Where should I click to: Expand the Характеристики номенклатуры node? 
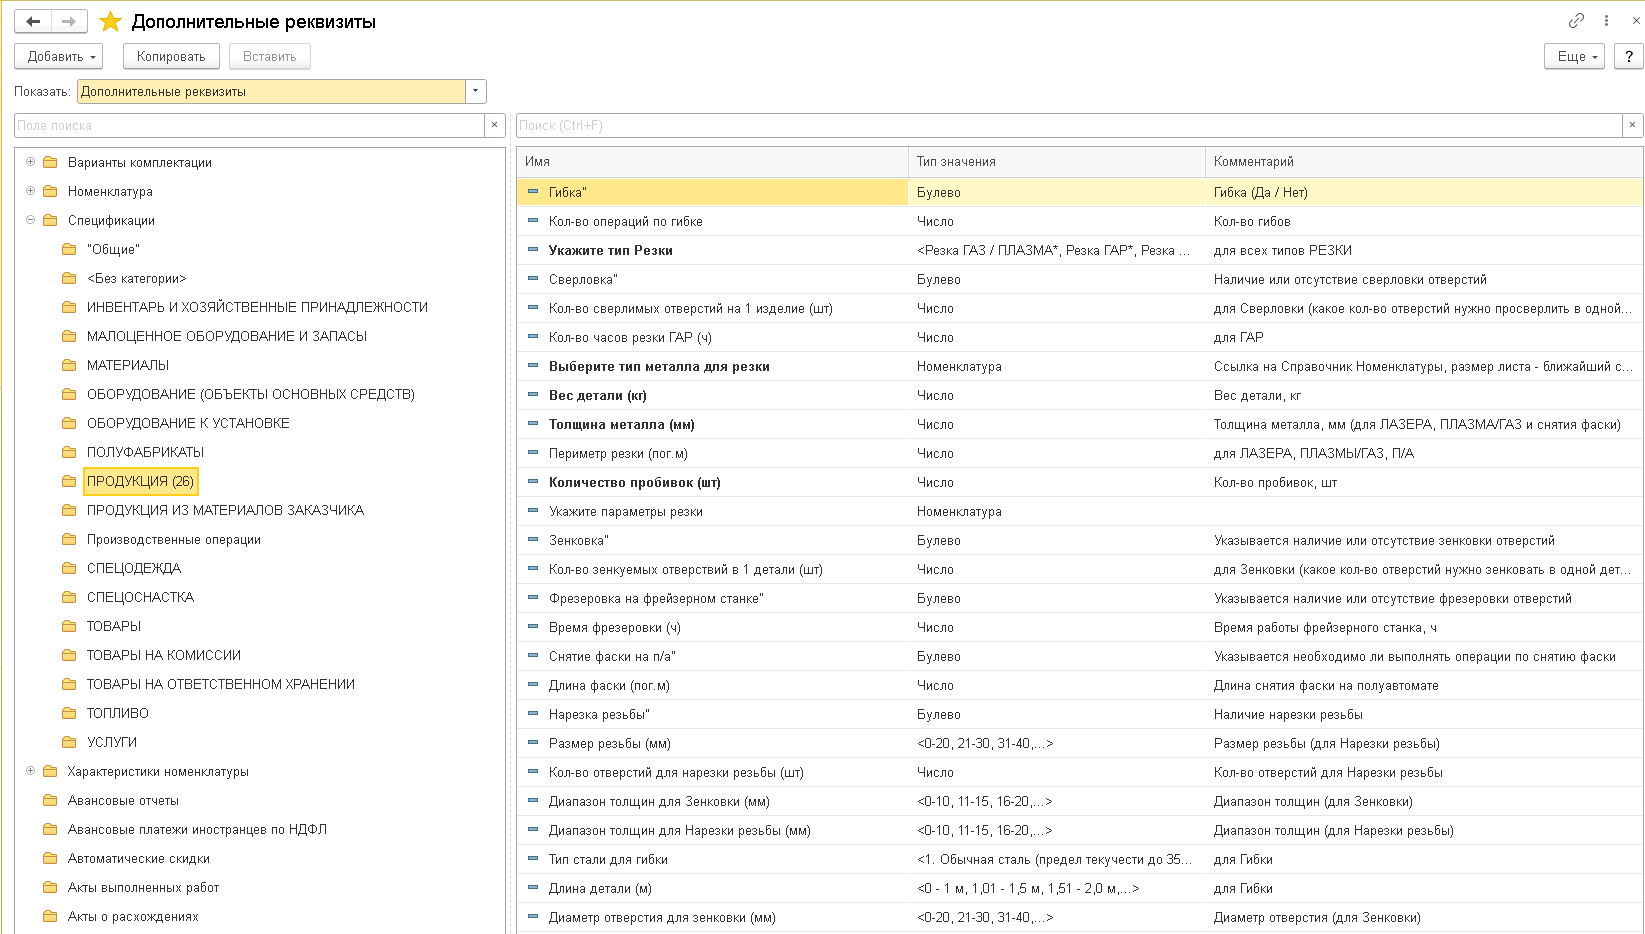[30, 771]
